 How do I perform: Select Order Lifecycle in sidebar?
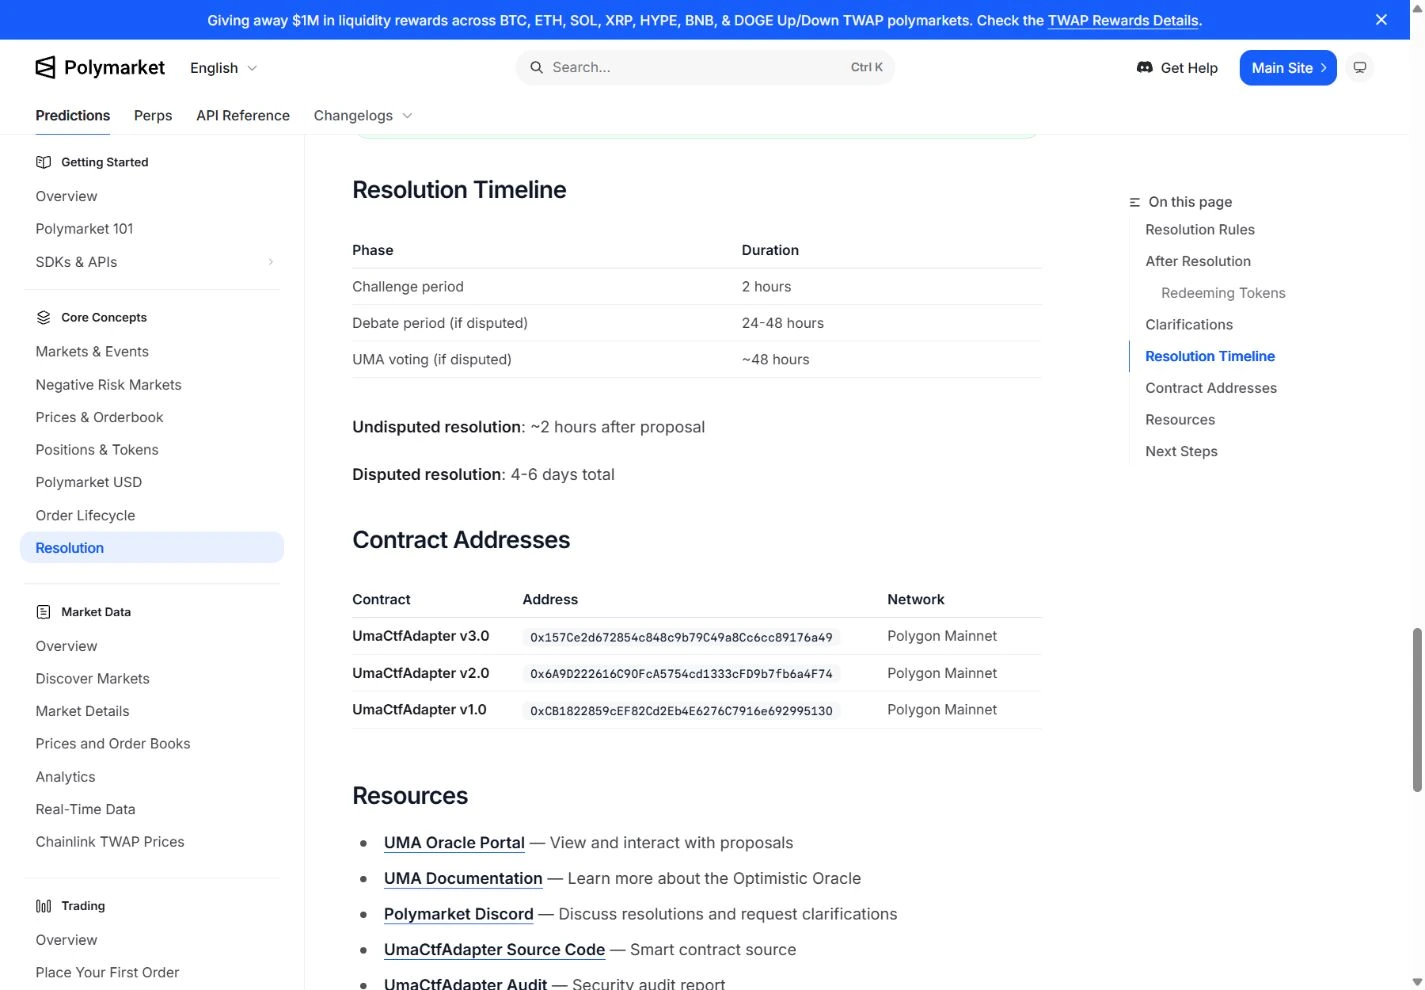coord(85,516)
